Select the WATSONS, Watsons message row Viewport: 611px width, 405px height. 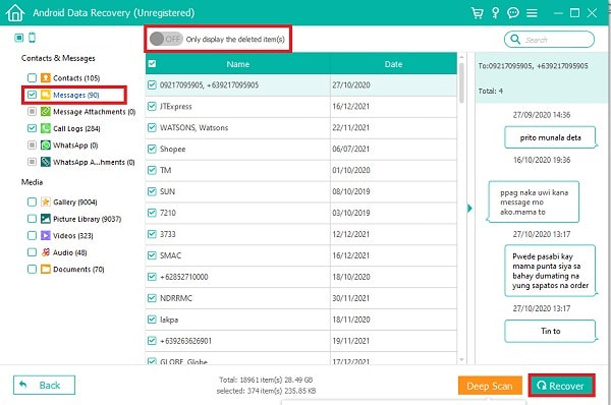coord(301,127)
